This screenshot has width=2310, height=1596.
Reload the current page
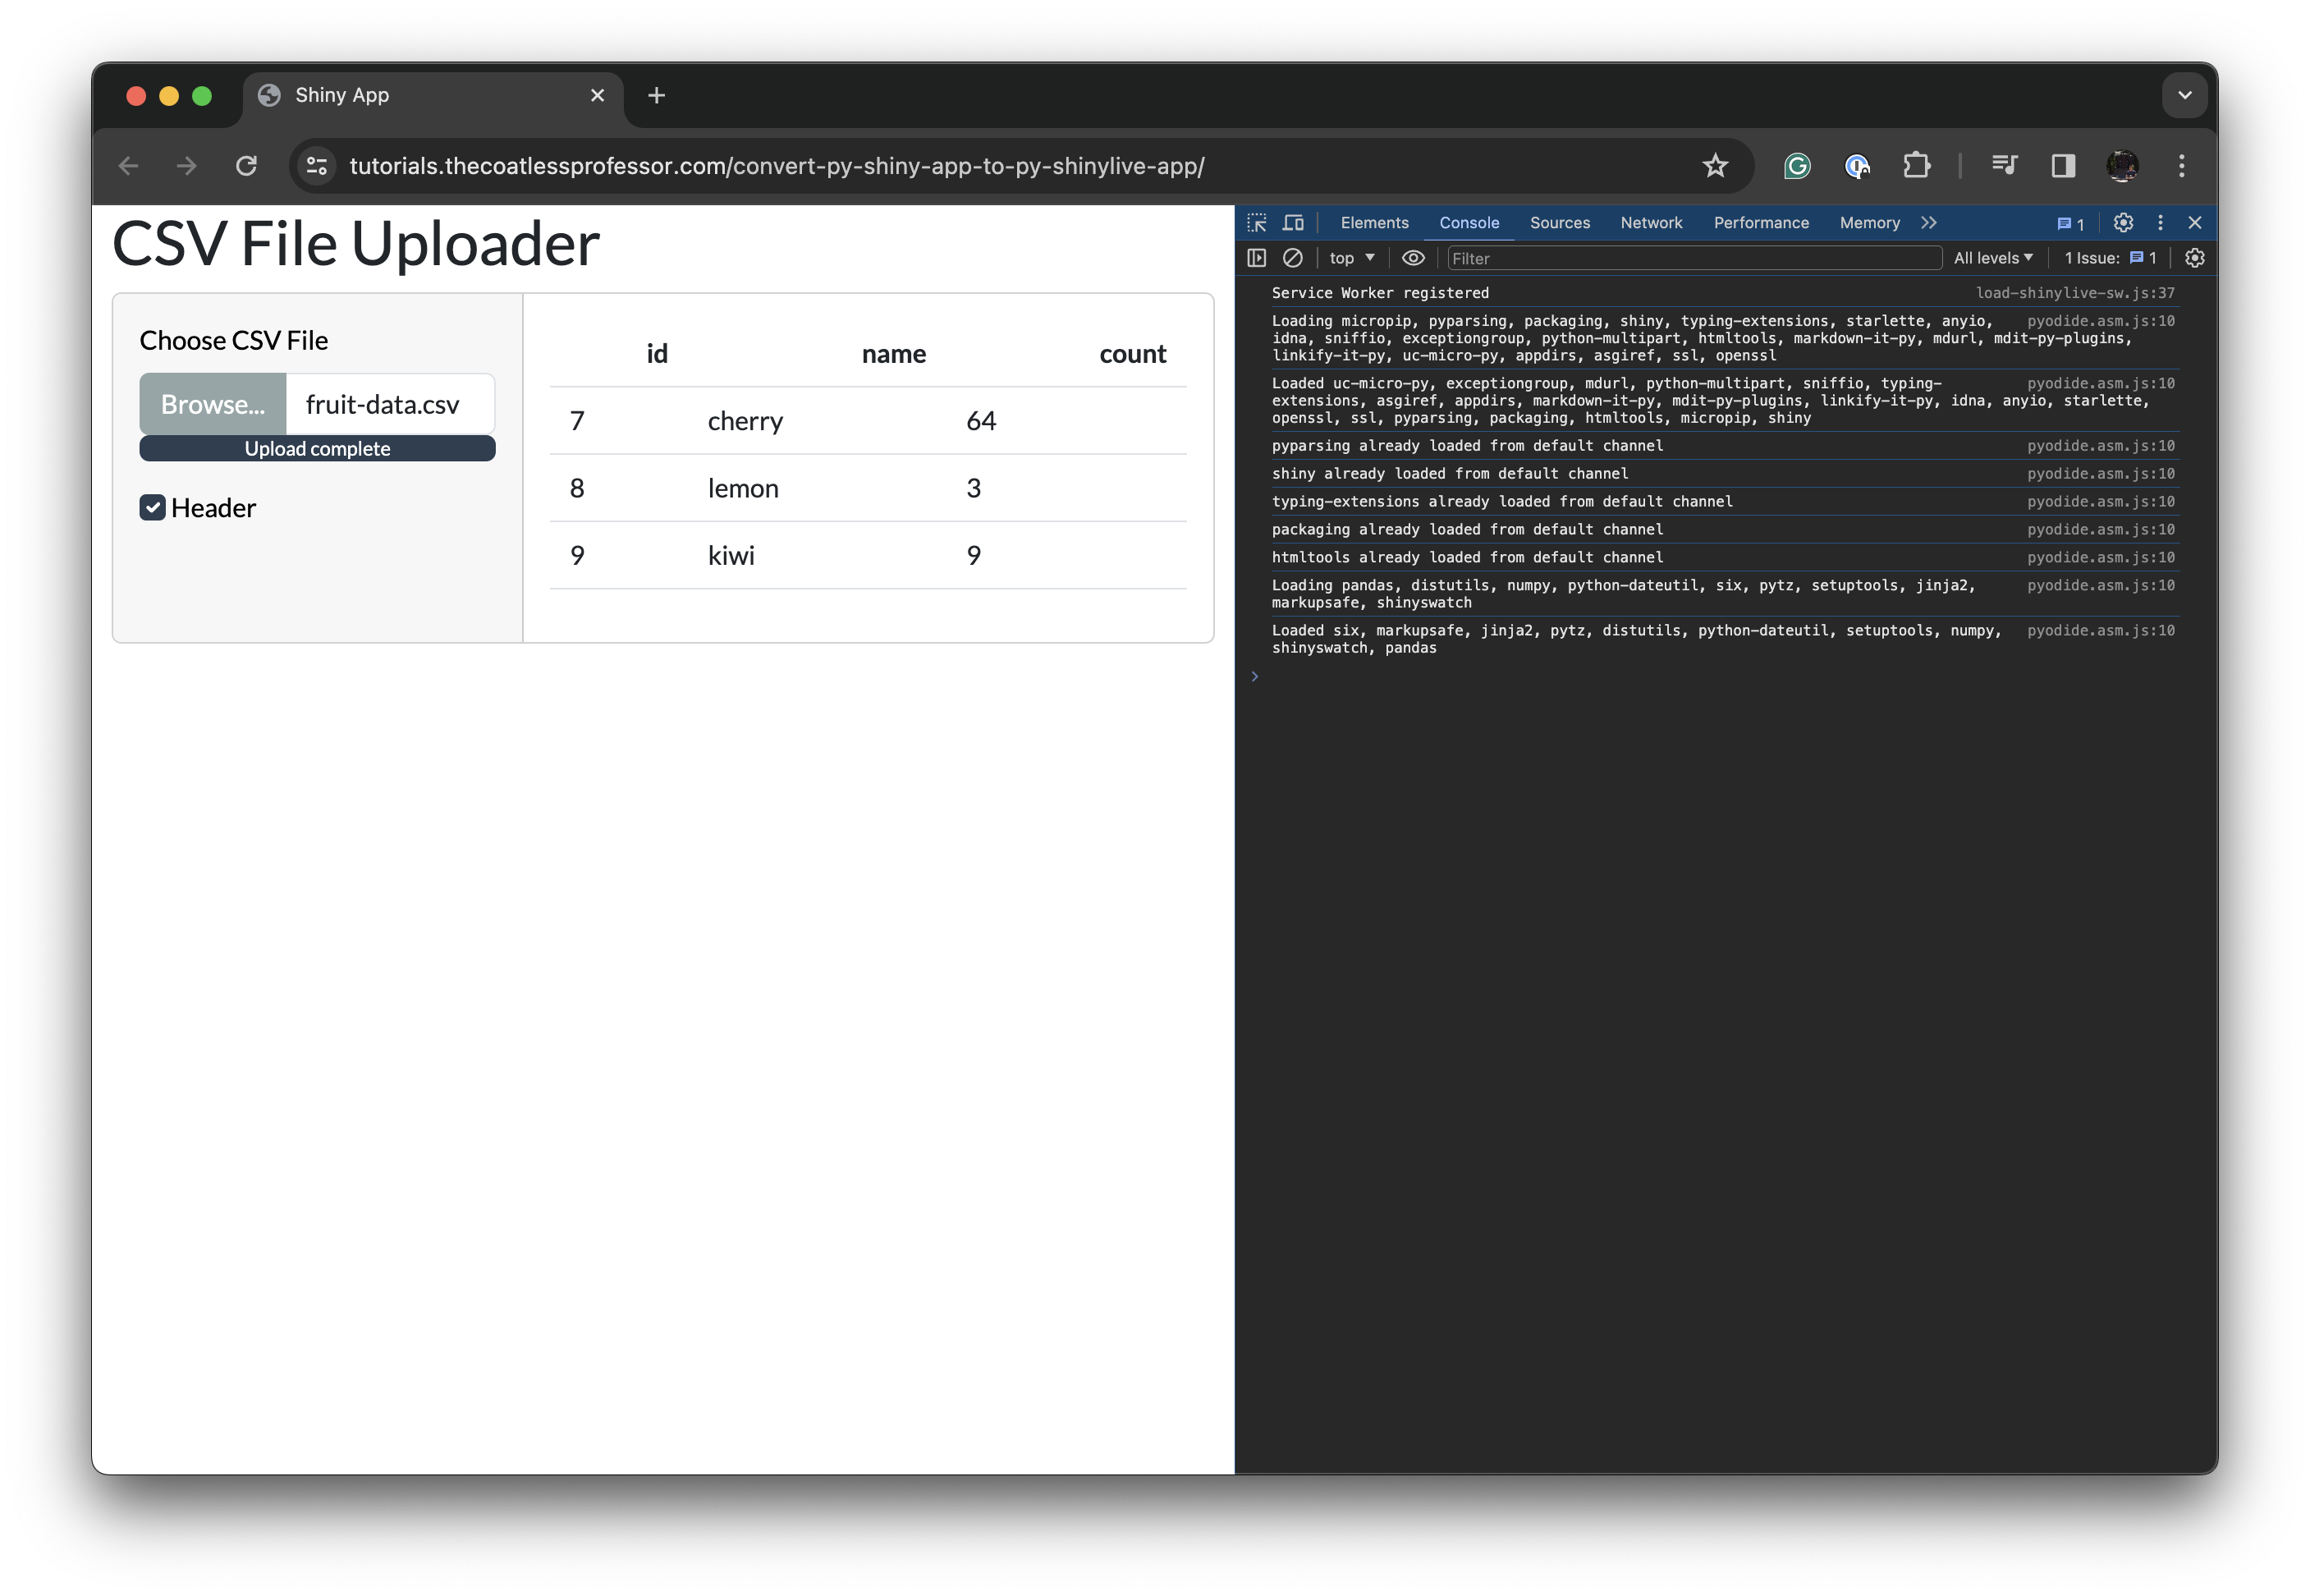pyautogui.click(x=246, y=166)
